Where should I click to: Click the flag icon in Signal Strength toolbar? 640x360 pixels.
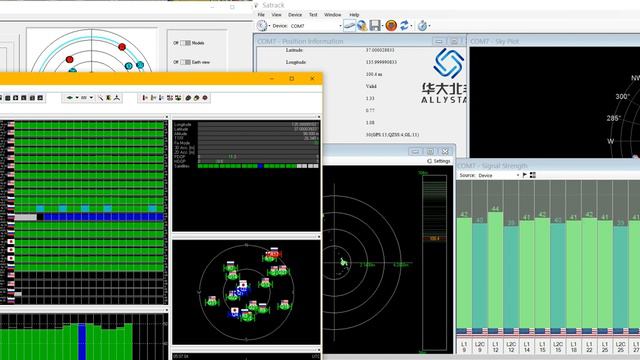tap(524, 175)
